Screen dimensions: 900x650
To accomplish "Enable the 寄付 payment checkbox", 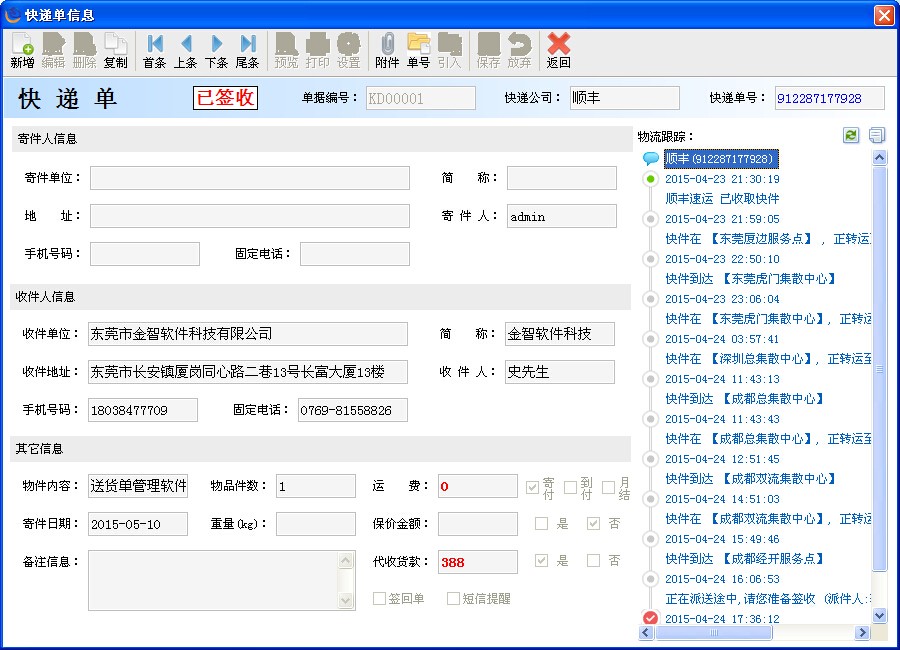I will coord(534,487).
